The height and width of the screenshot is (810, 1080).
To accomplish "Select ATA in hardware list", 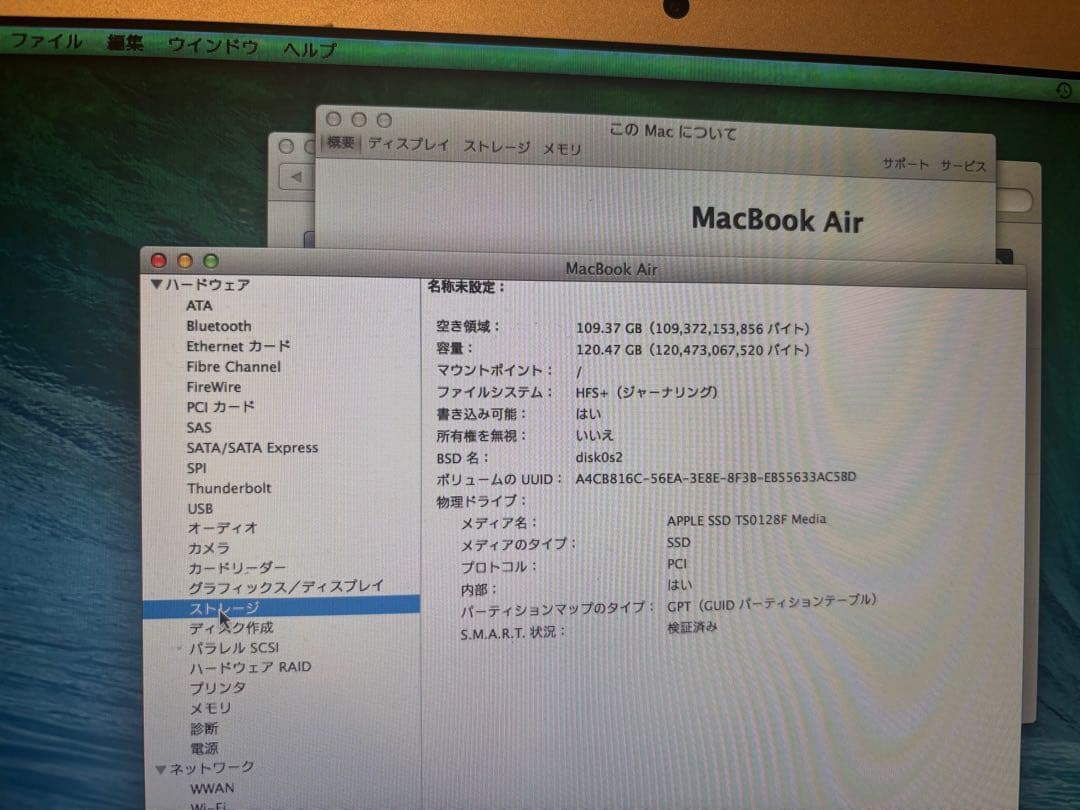I will tap(199, 305).
